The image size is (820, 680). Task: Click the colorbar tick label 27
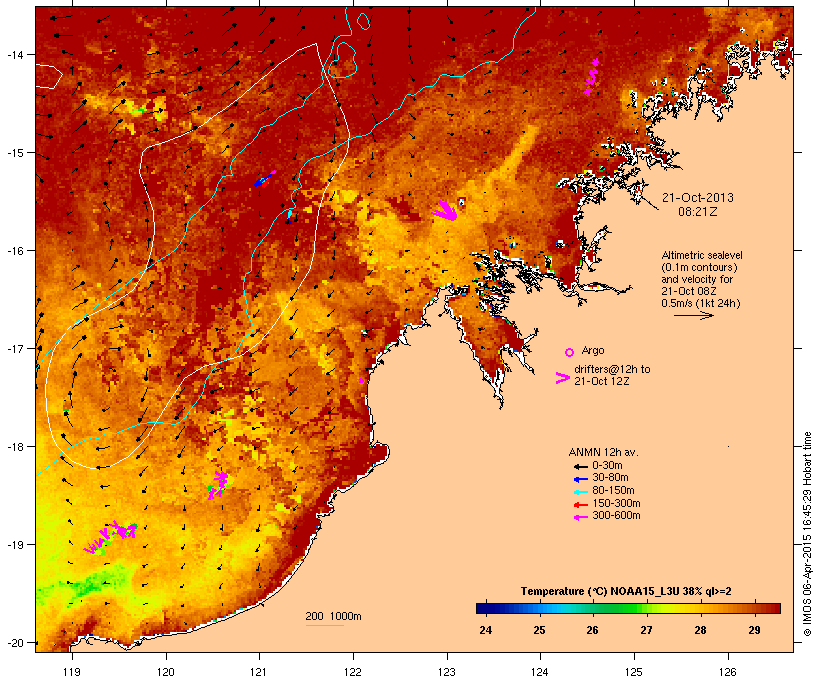coord(646,630)
